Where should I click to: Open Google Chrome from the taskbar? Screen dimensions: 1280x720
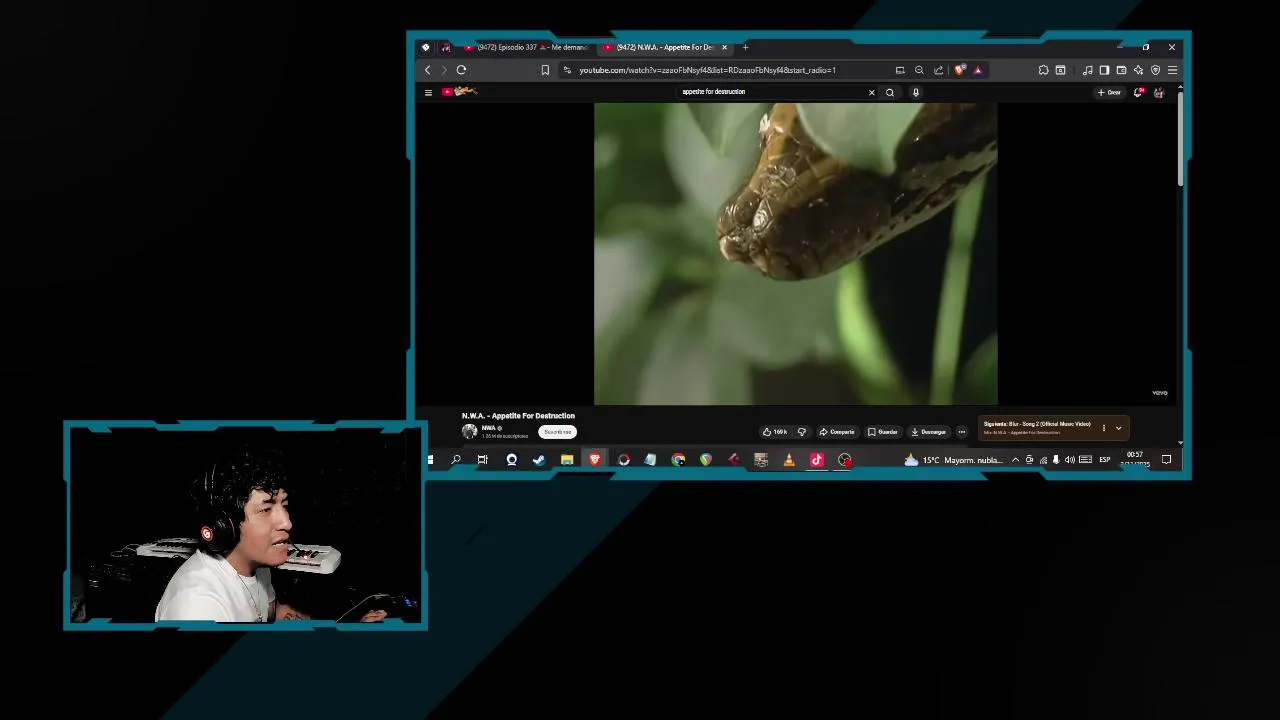click(x=679, y=460)
